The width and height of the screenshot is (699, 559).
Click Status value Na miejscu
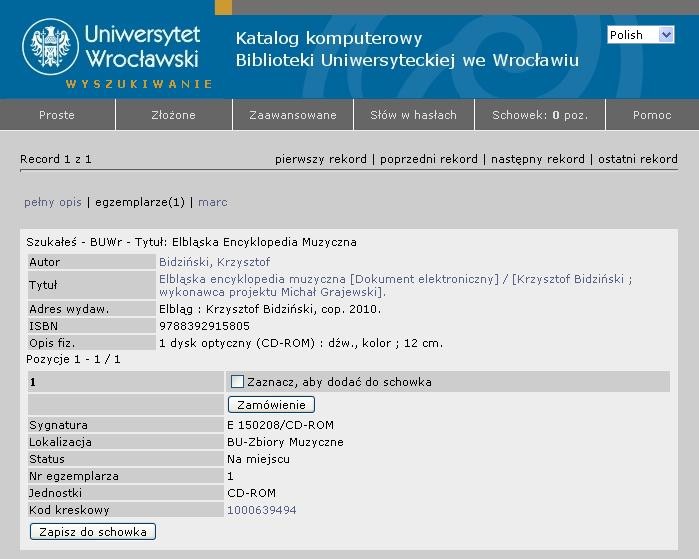[258, 459]
